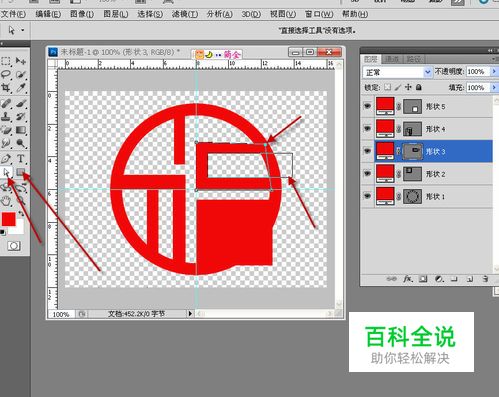Swap foreground and background colors
This screenshot has height=397, width=499.
pos(21,214)
